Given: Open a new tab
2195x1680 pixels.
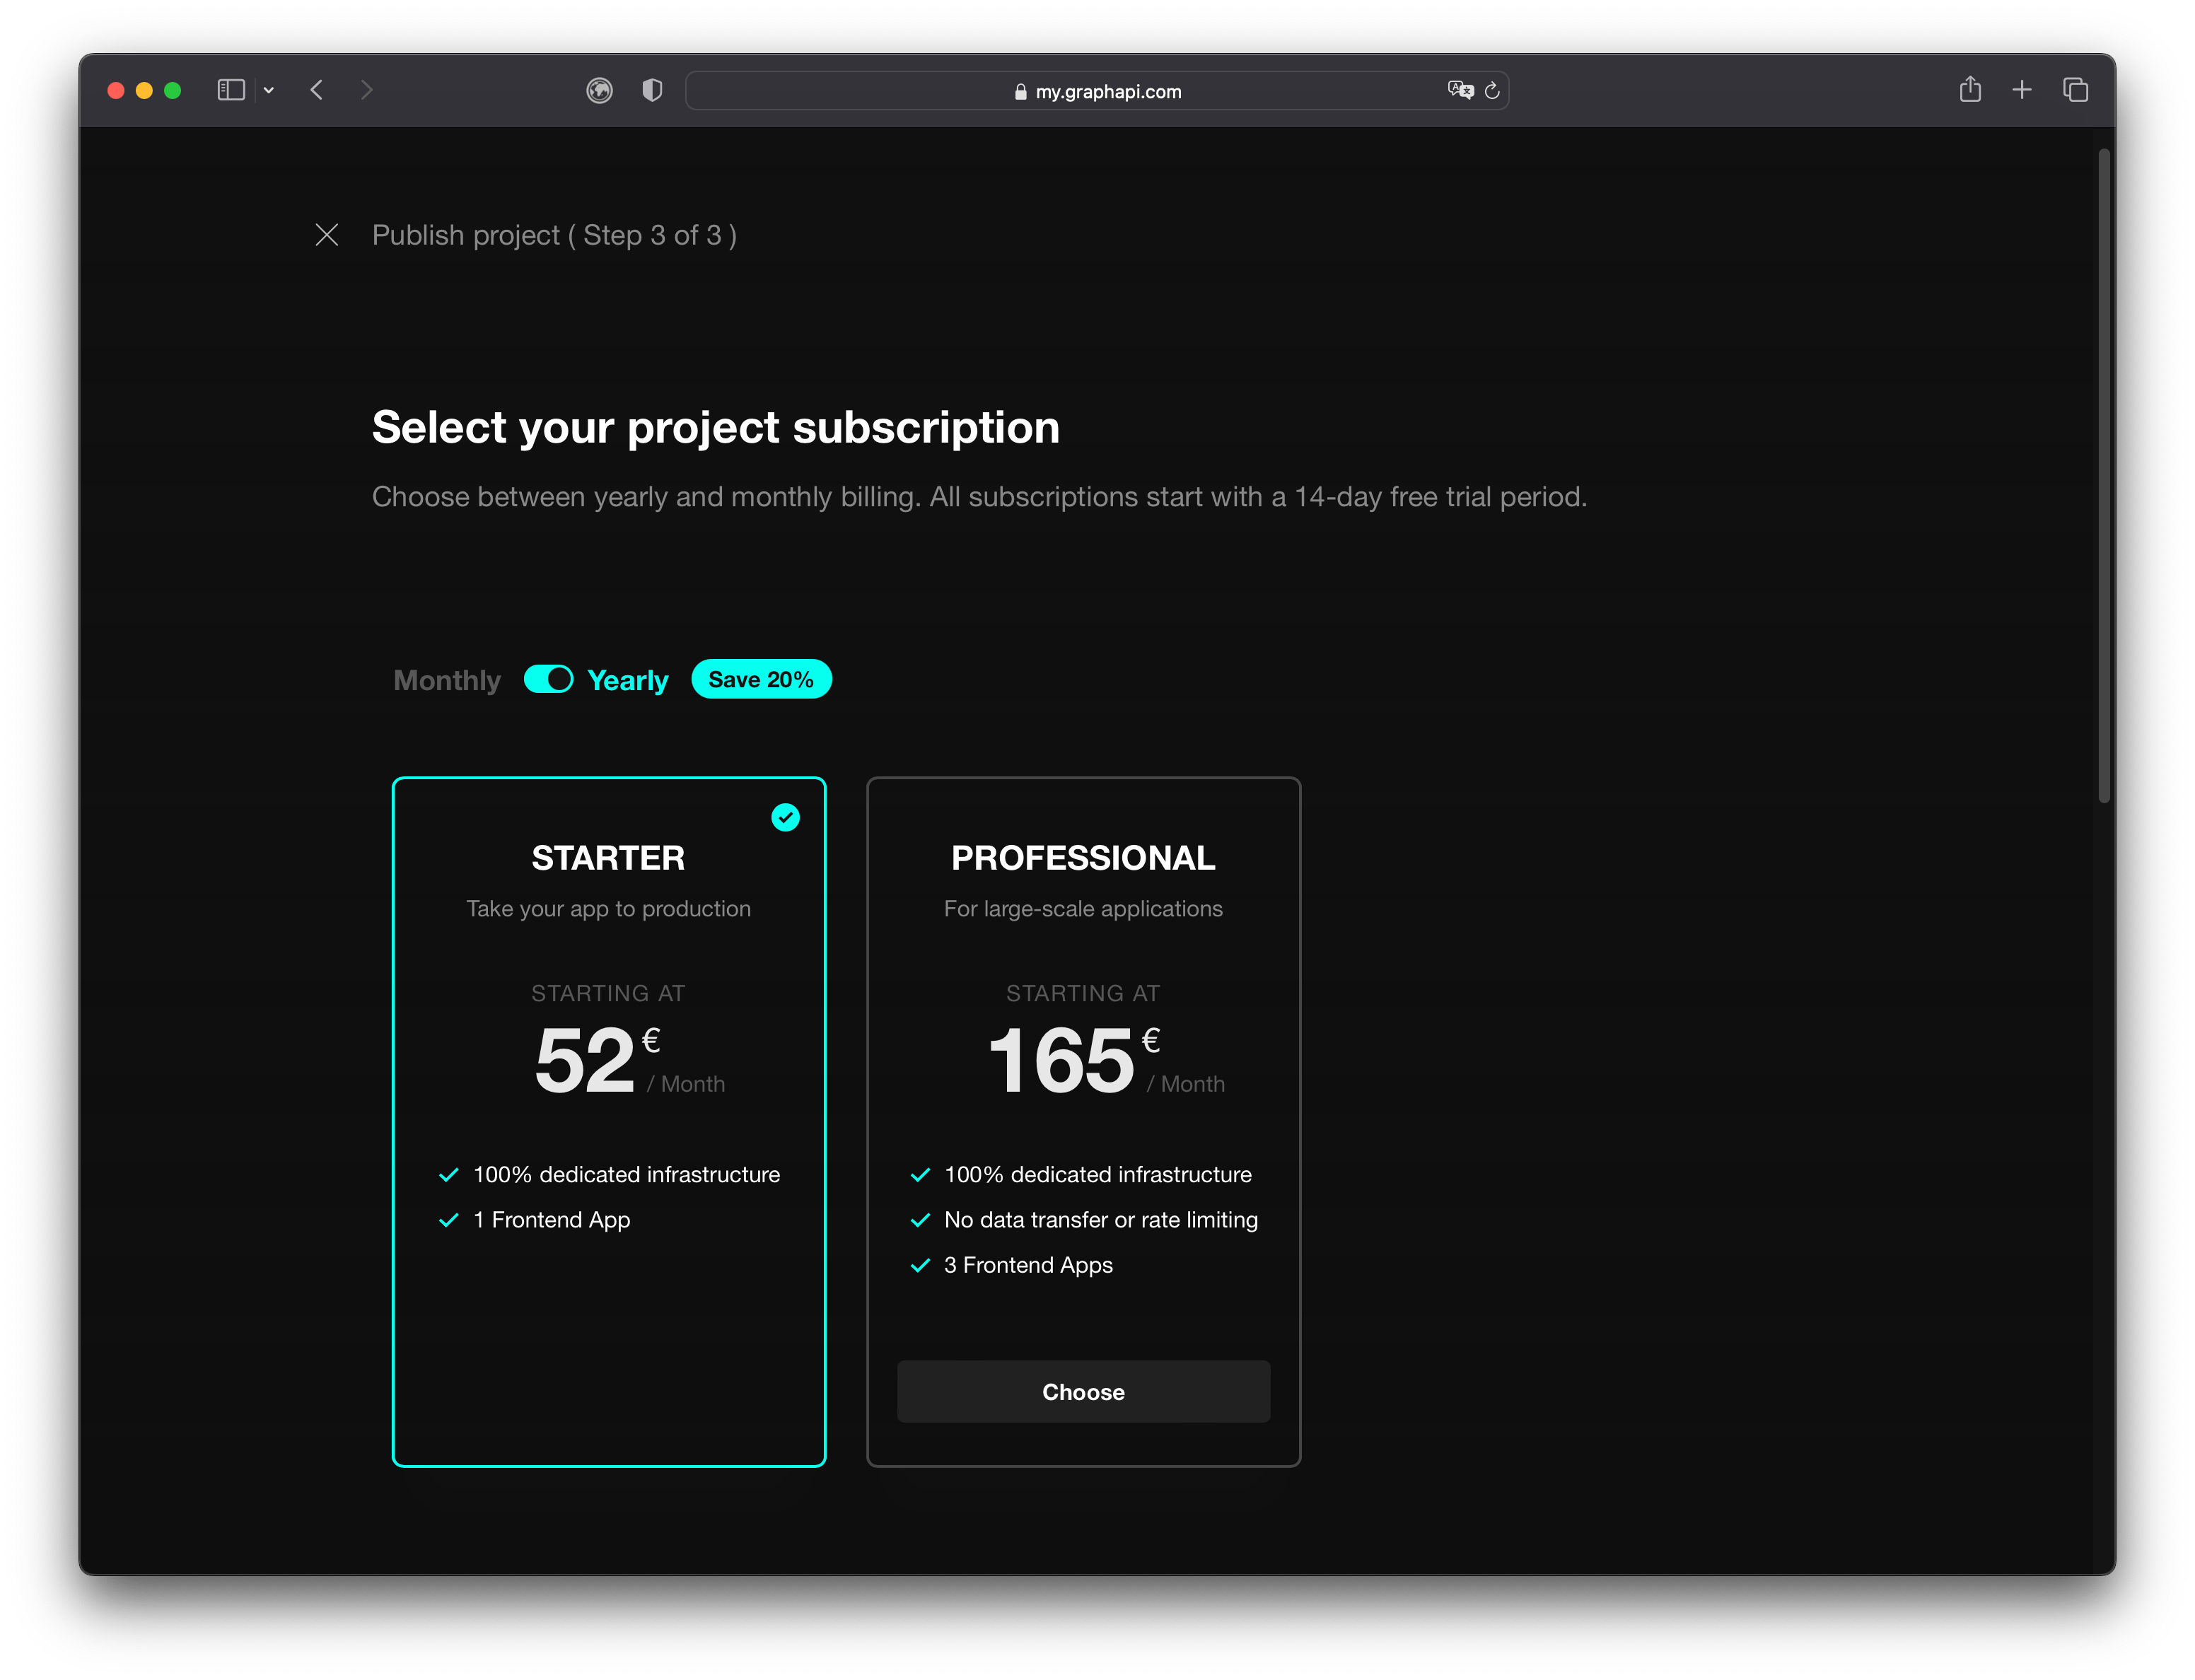Looking at the screenshot, I should coord(2022,90).
